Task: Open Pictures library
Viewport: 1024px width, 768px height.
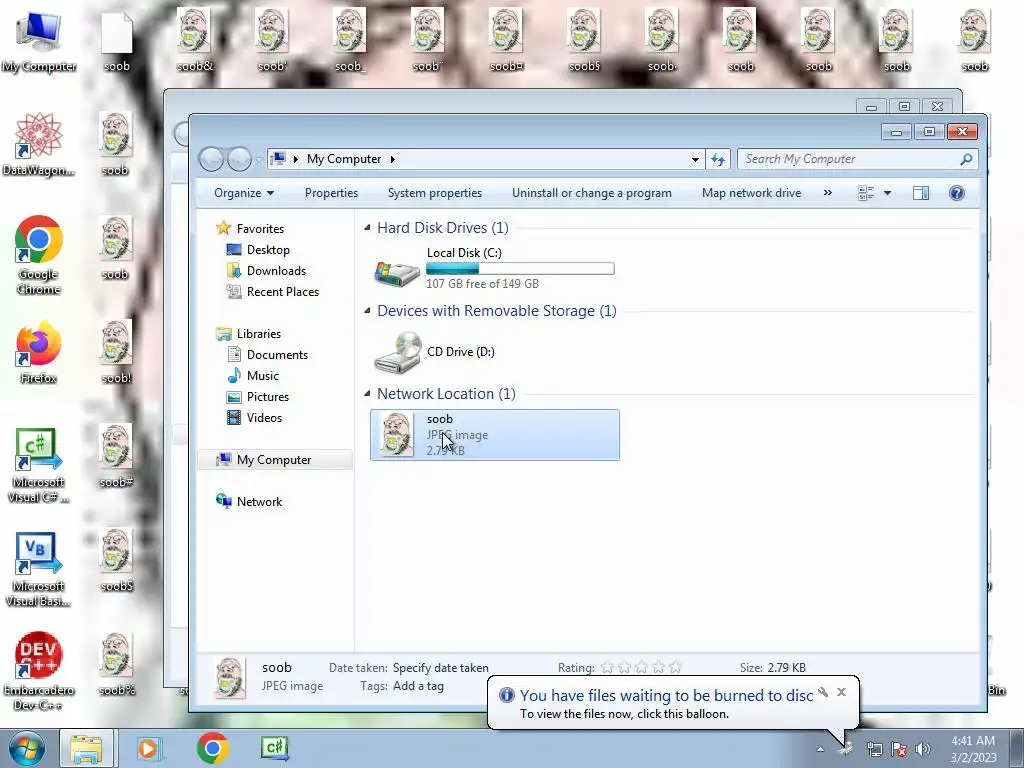Action: (x=268, y=396)
